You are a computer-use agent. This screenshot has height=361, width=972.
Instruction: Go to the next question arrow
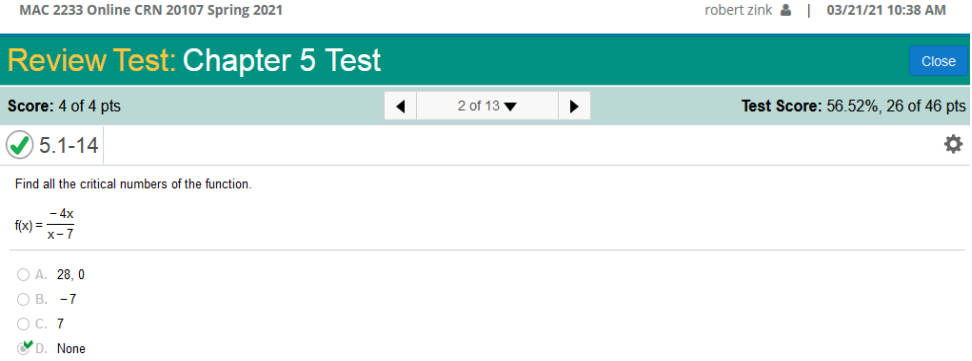(x=574, y=106)
